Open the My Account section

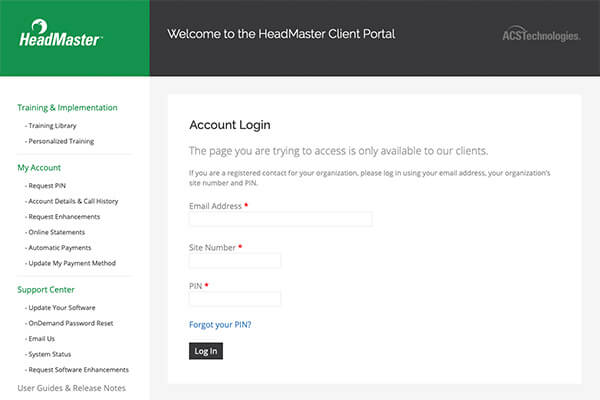point(39,168)
